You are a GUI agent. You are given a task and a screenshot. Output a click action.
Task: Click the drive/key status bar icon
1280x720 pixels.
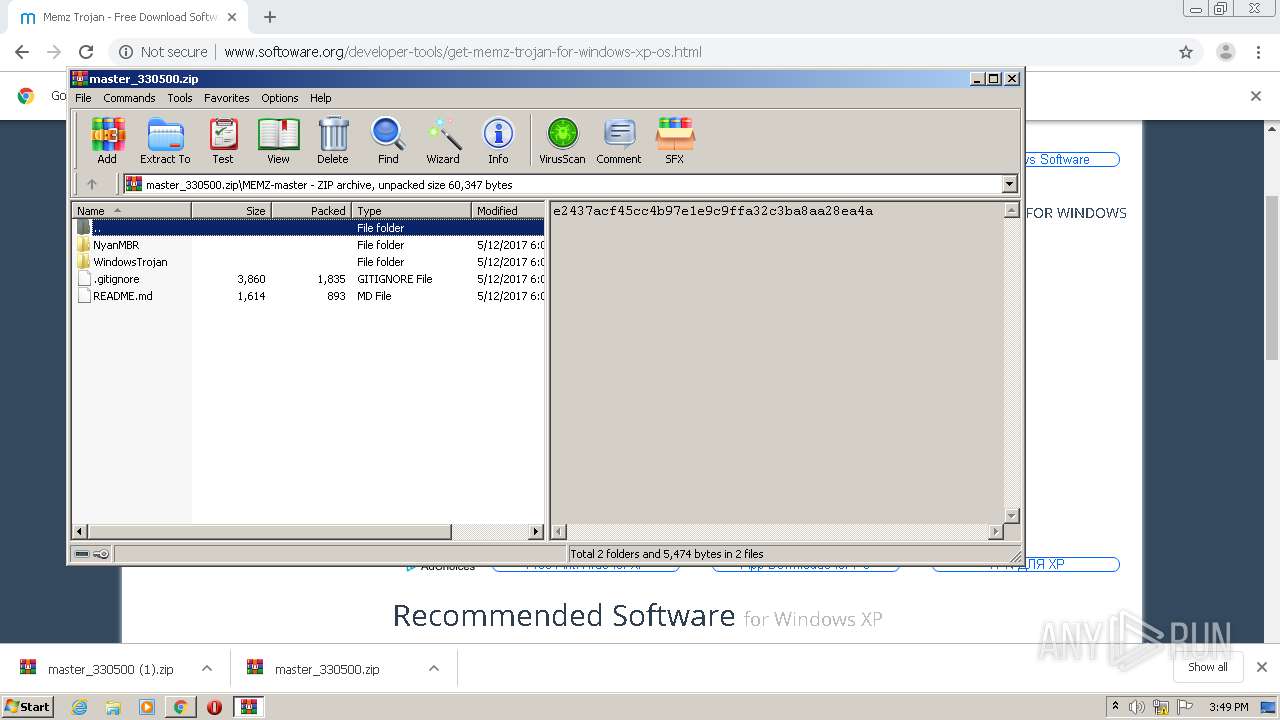point(92,554)
